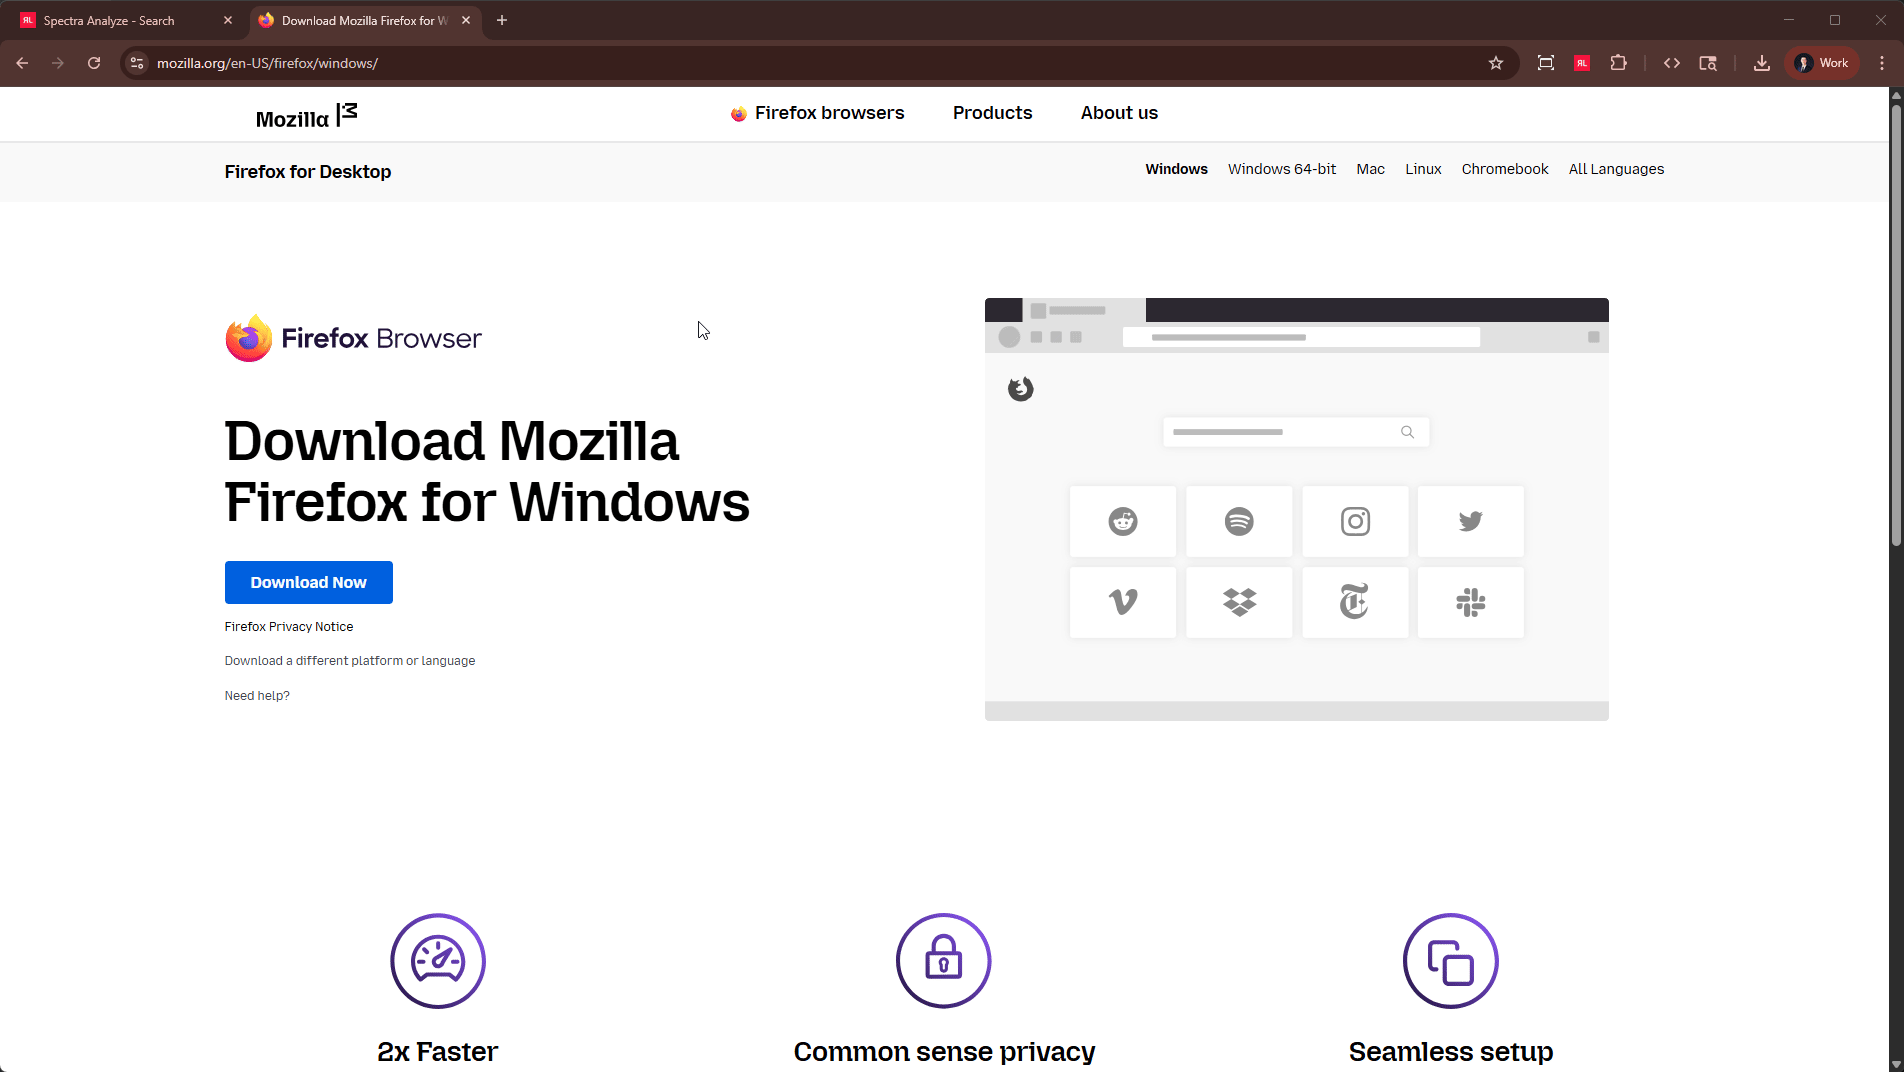1904x1072 pixels.
Task: Select the Linux platform link
Action: pyautogui.click(x=1423, y=169)
